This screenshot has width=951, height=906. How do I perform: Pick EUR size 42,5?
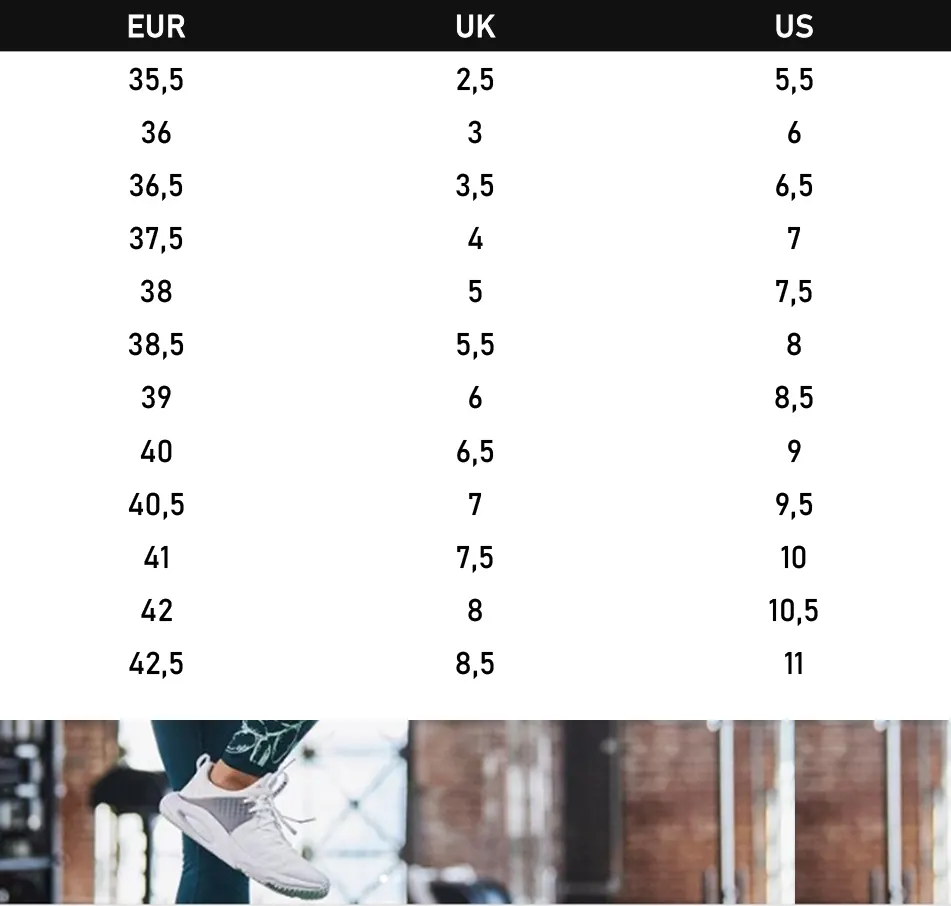(x=156, y=663)
